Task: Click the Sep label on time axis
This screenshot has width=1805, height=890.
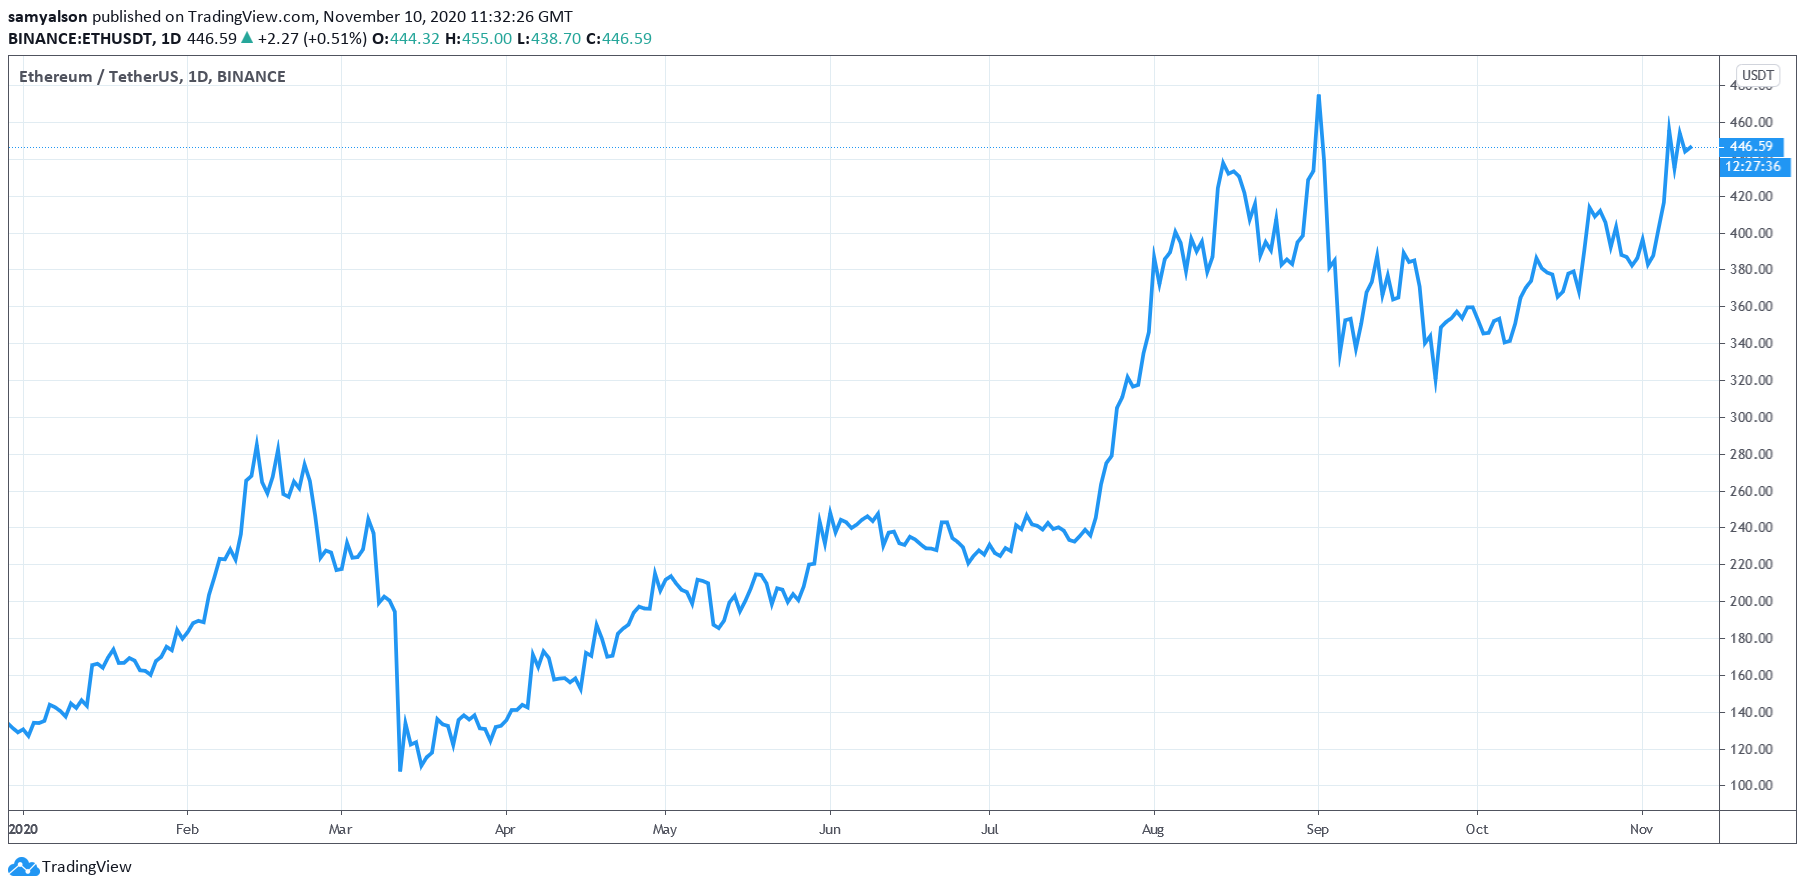Action: coord(1317,829)
